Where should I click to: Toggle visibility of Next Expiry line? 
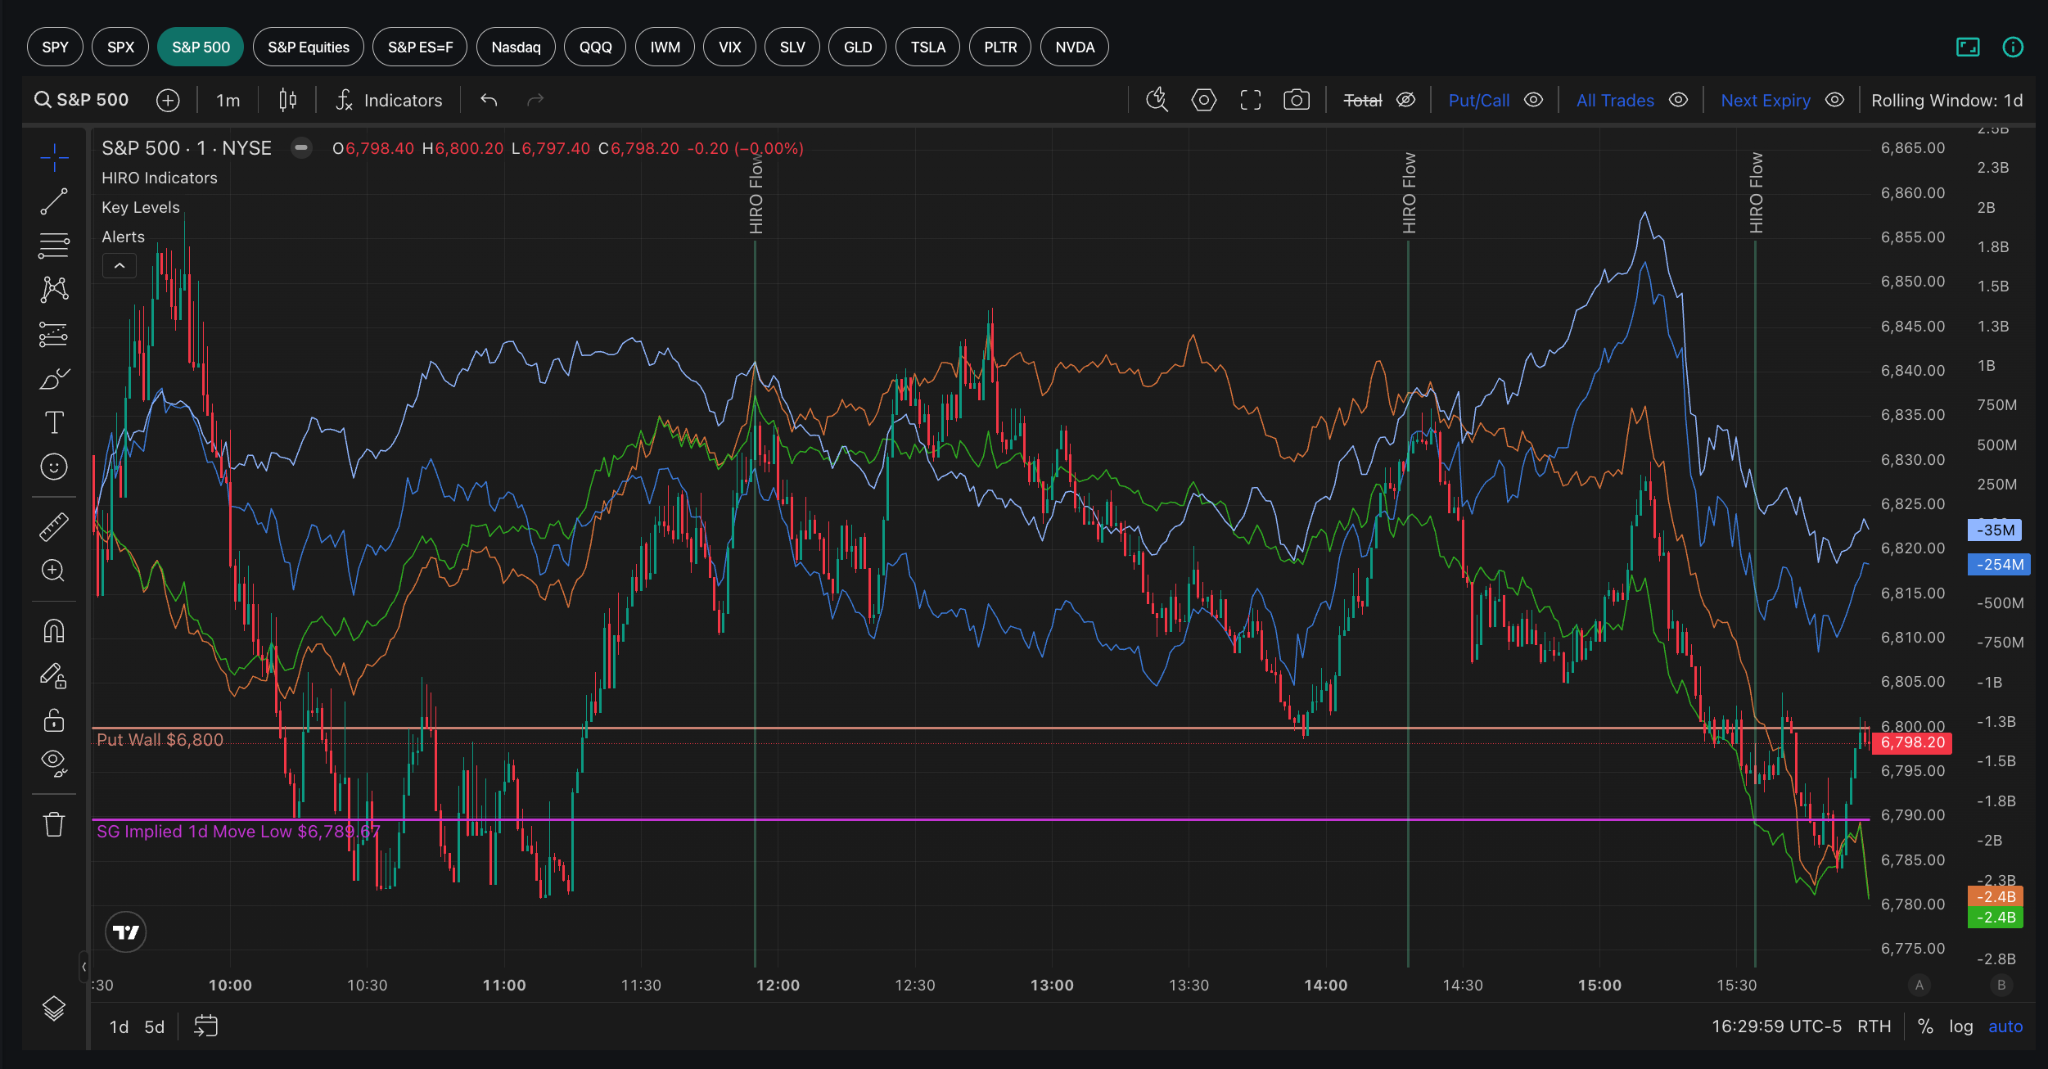tap(1834, 100)
